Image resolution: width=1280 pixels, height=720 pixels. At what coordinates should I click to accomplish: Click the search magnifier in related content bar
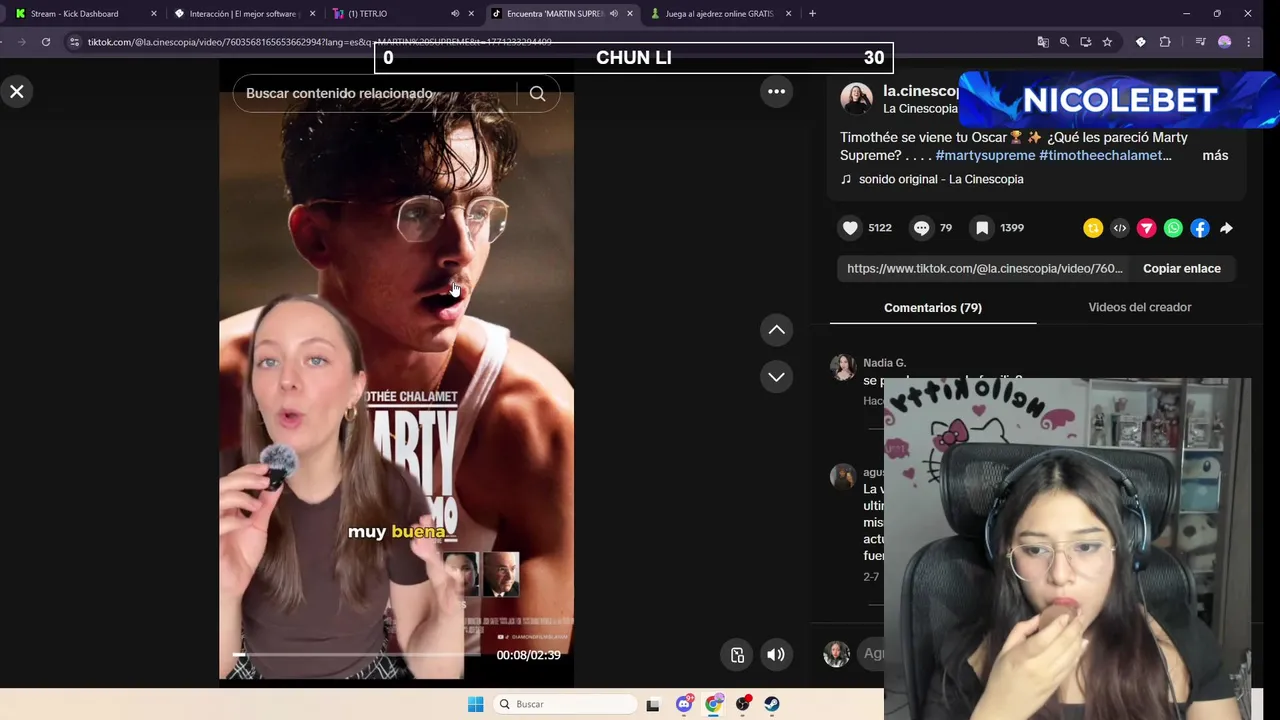tap(538, 93)
